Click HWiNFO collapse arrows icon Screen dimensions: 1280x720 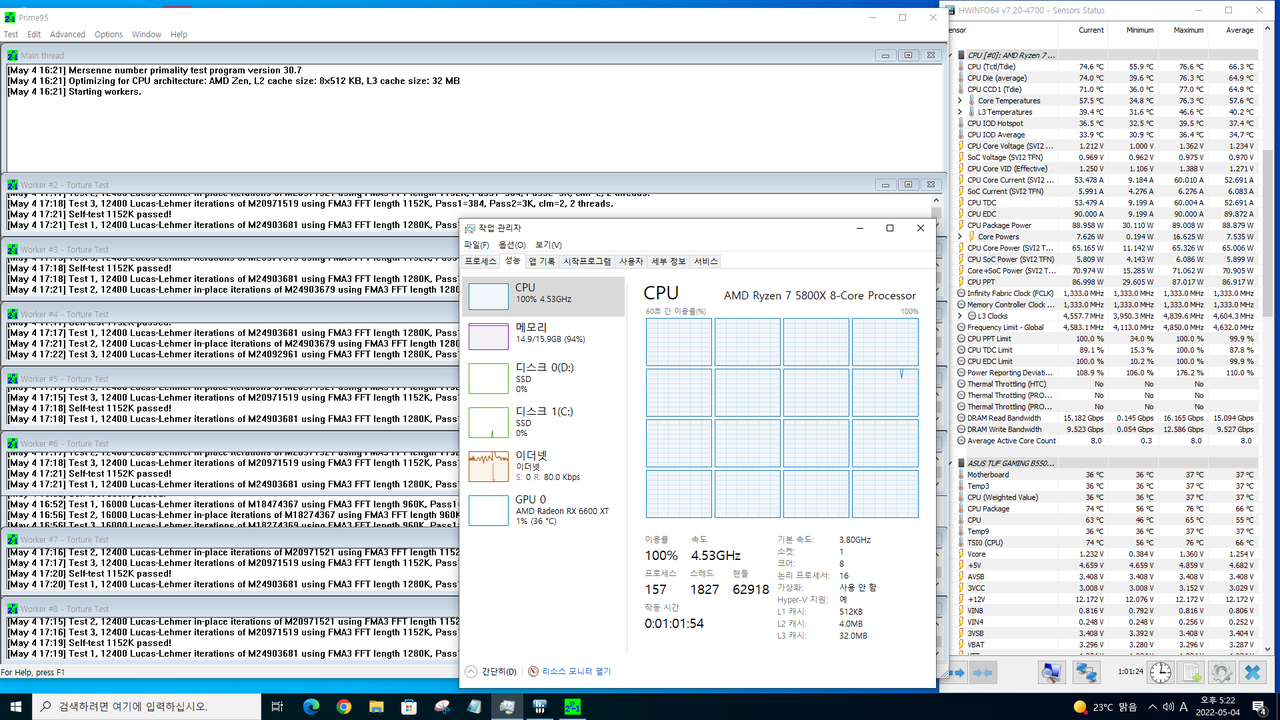[x=983, y=673]
